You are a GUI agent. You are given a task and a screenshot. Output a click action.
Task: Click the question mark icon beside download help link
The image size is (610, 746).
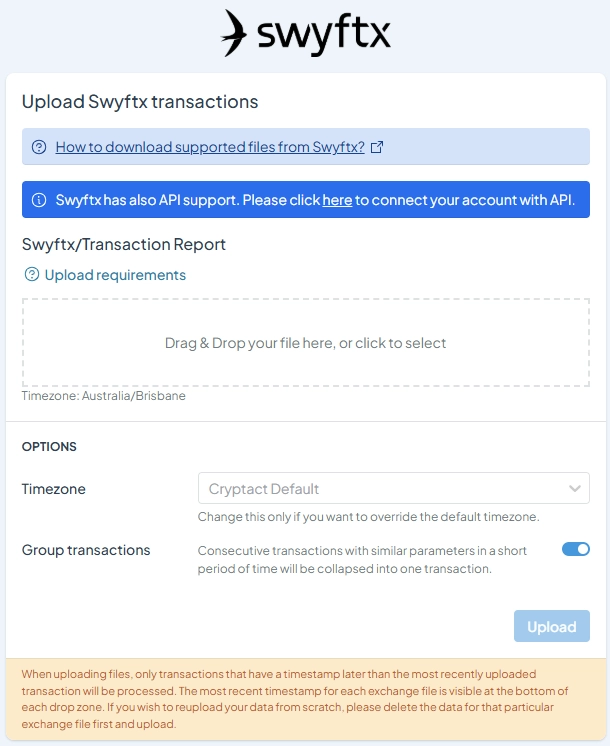pos(39,147)
